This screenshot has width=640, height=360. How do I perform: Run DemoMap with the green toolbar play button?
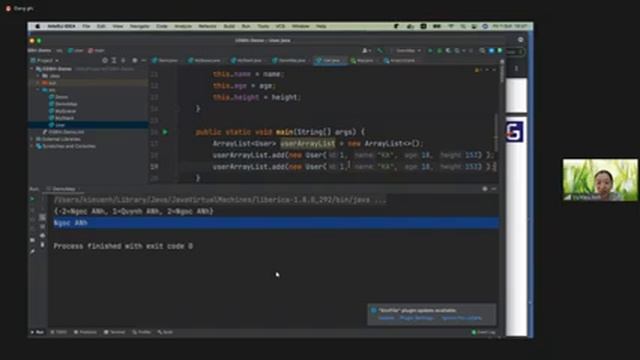click(430, 51)
